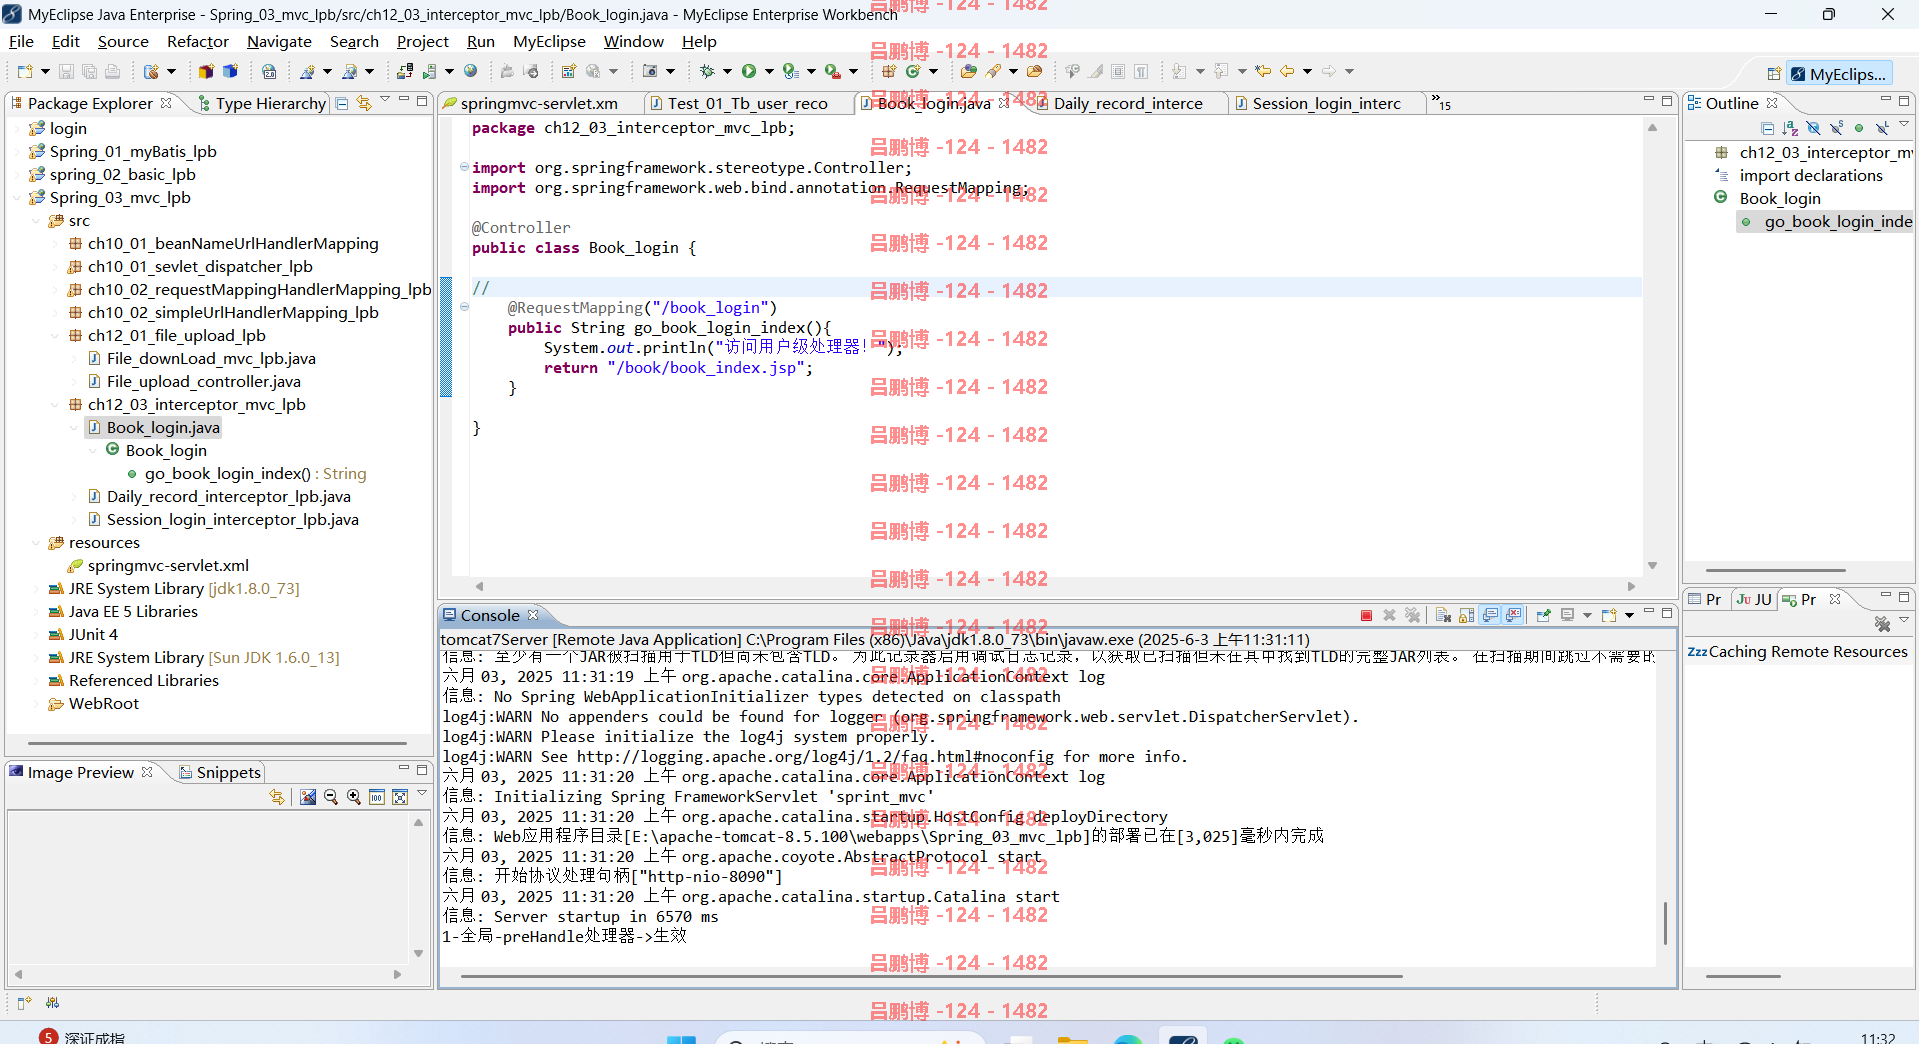This screenshot has width=1919, height=1044.
Task: Toggle Hide Non-Public Members in Outline
Action: (1859, 128)
